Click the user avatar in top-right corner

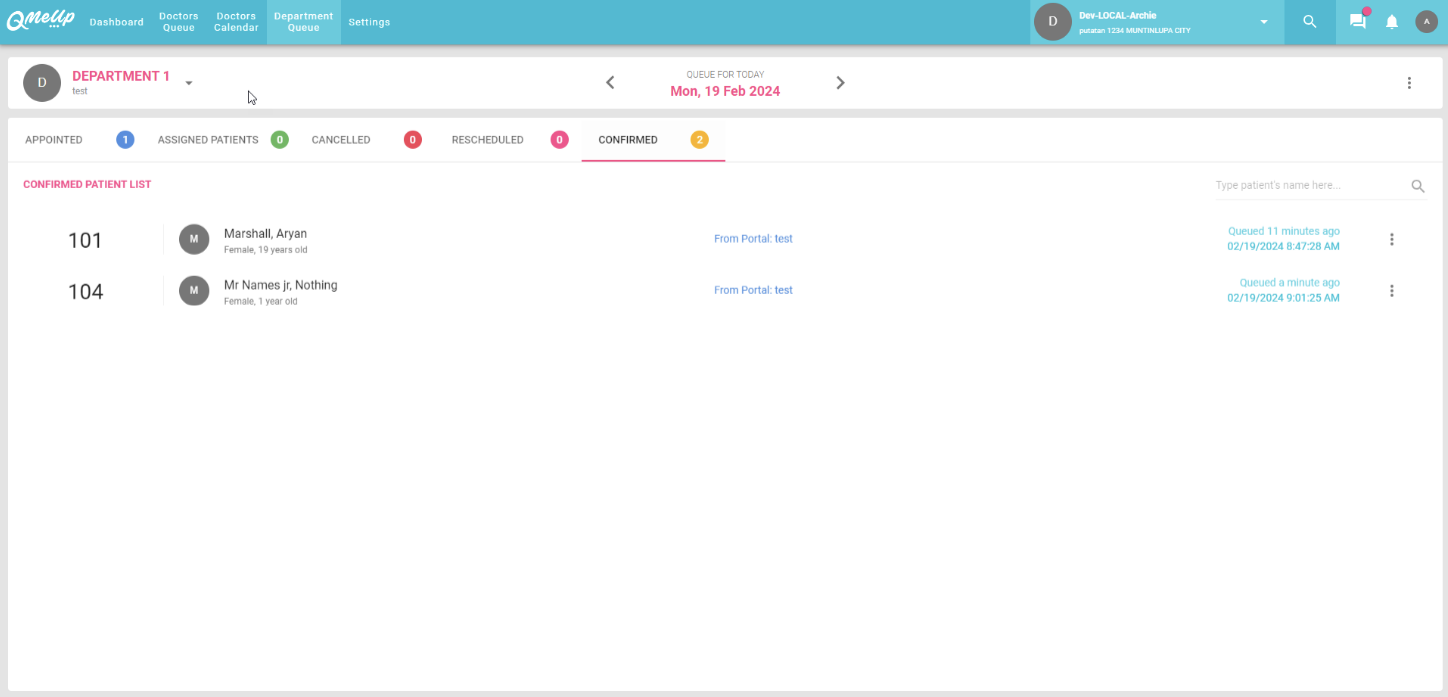pyautogui.click(x=1425, y=21)
